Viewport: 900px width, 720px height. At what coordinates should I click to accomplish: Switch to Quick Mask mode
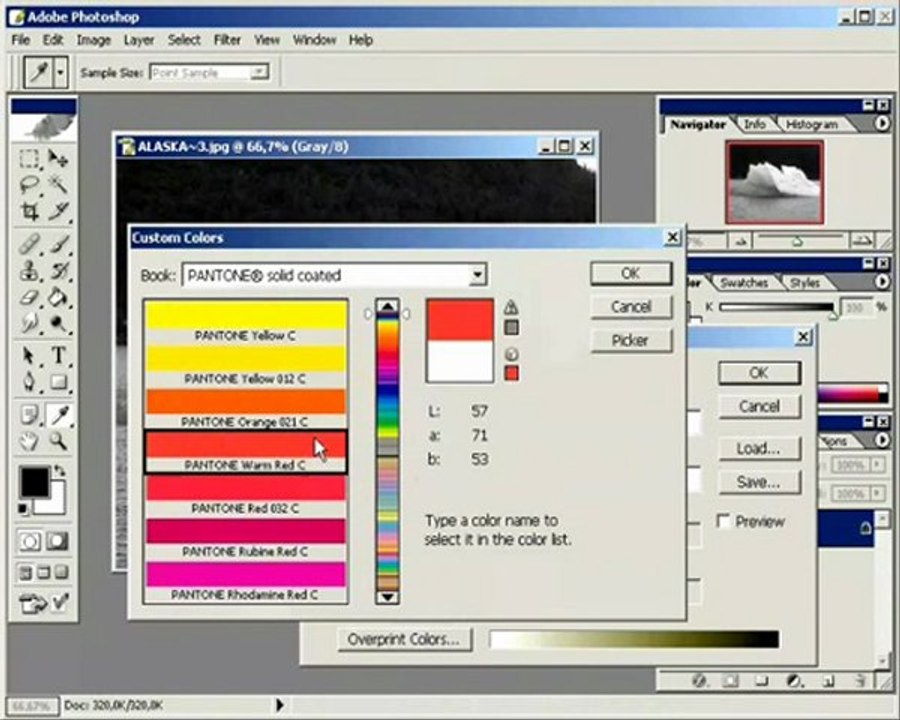57,541
